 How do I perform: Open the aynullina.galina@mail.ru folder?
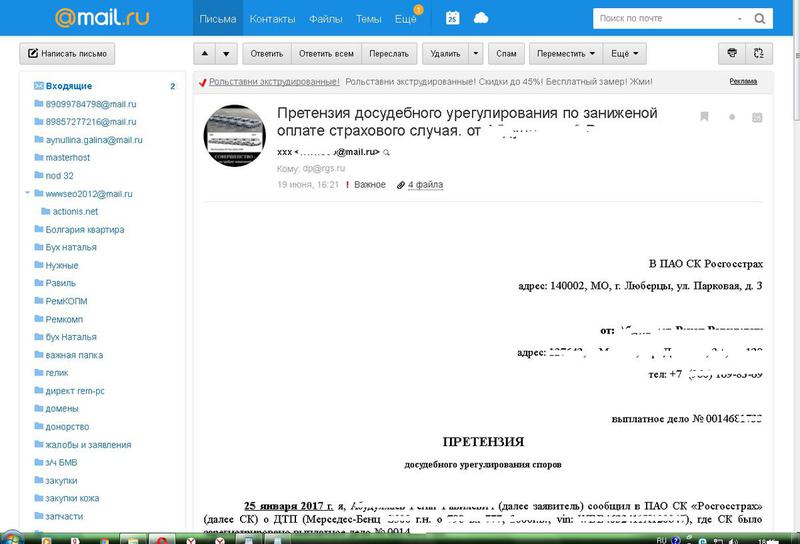(88, 140)
